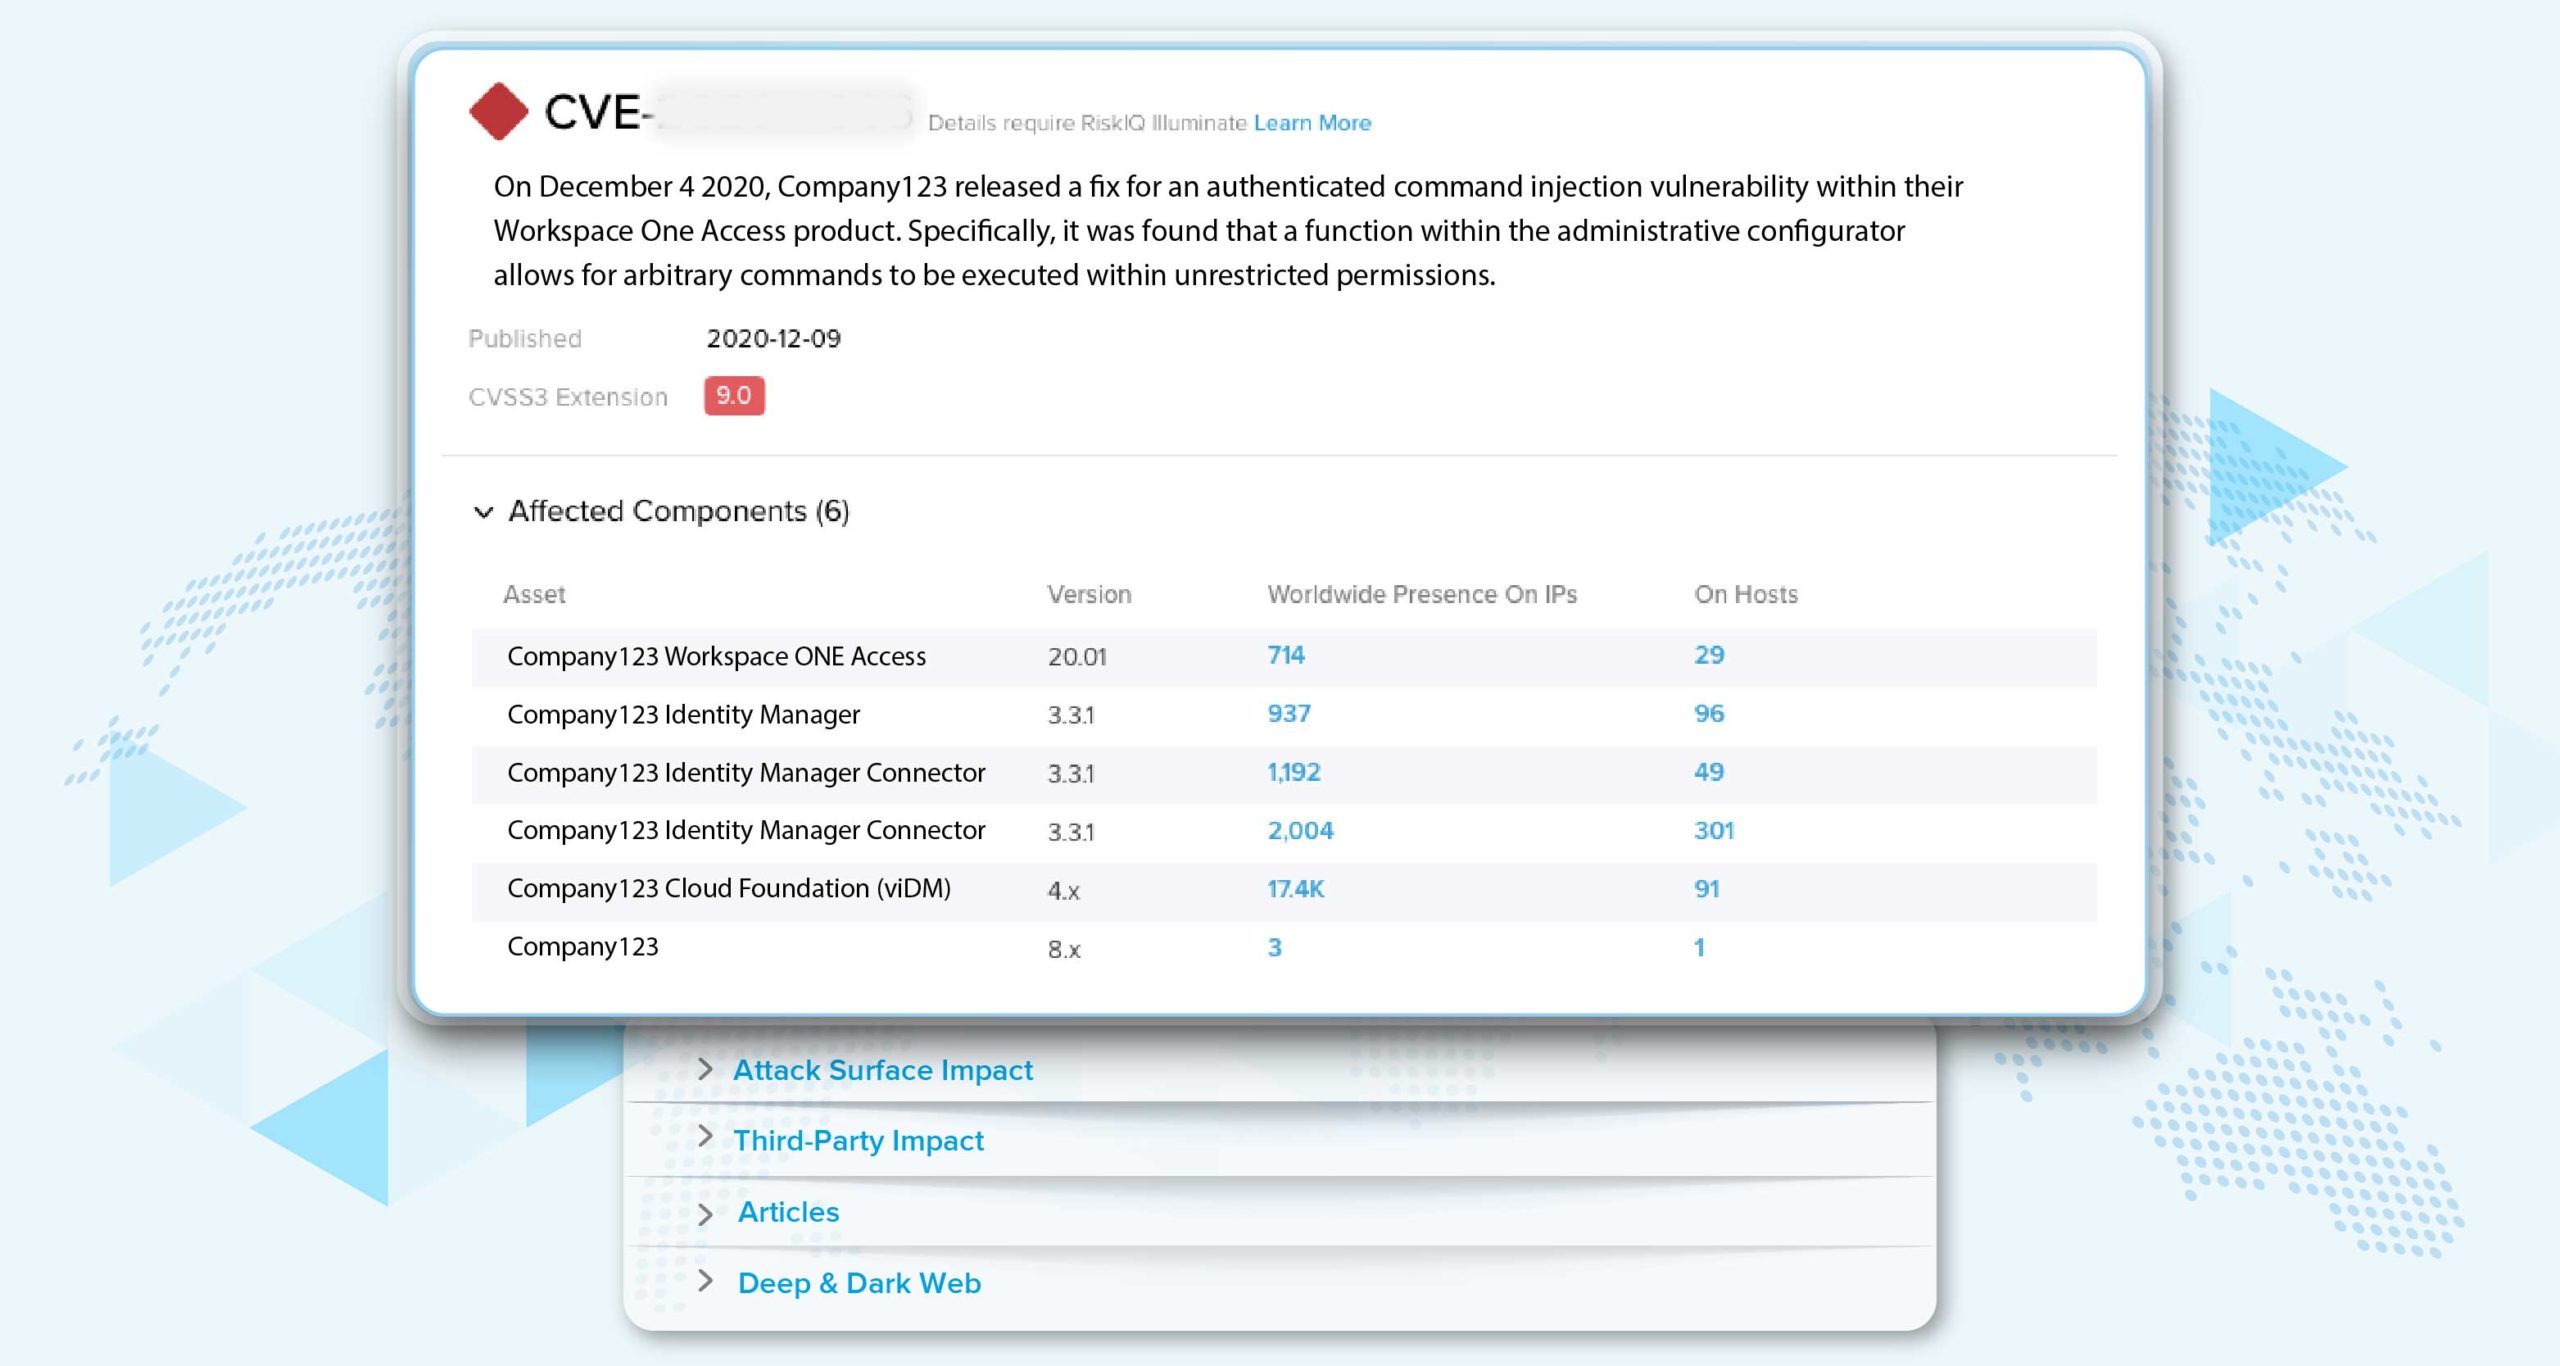
Task: Open host count 91 for Cloud Foundation
Action: [x=1707, y=888]
